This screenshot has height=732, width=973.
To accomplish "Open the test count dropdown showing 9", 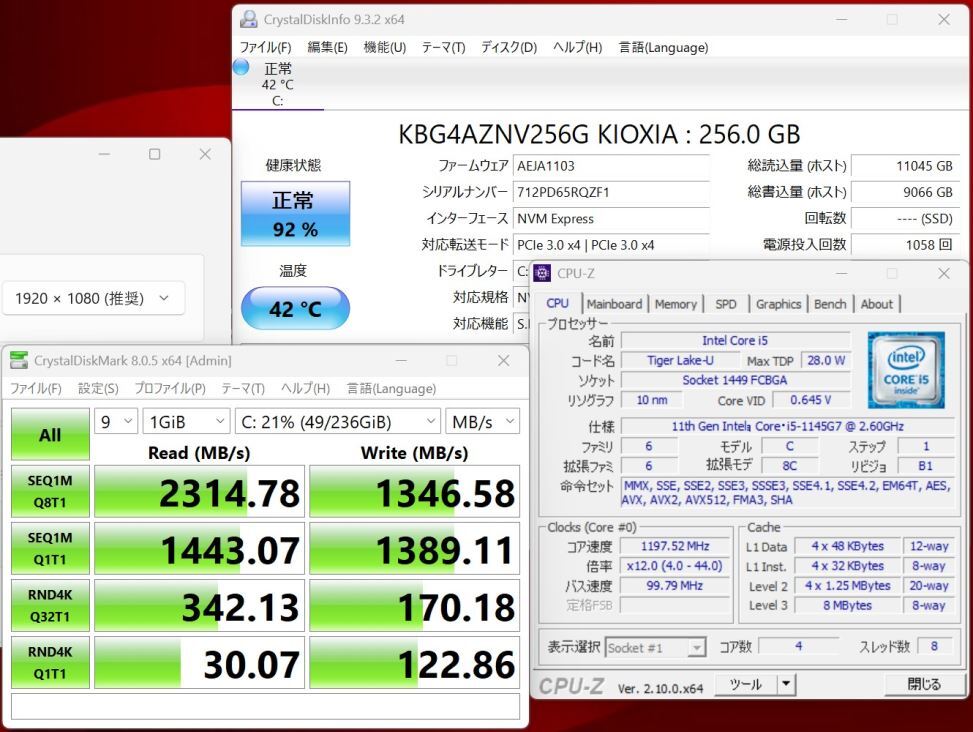I will click(115, 421).
